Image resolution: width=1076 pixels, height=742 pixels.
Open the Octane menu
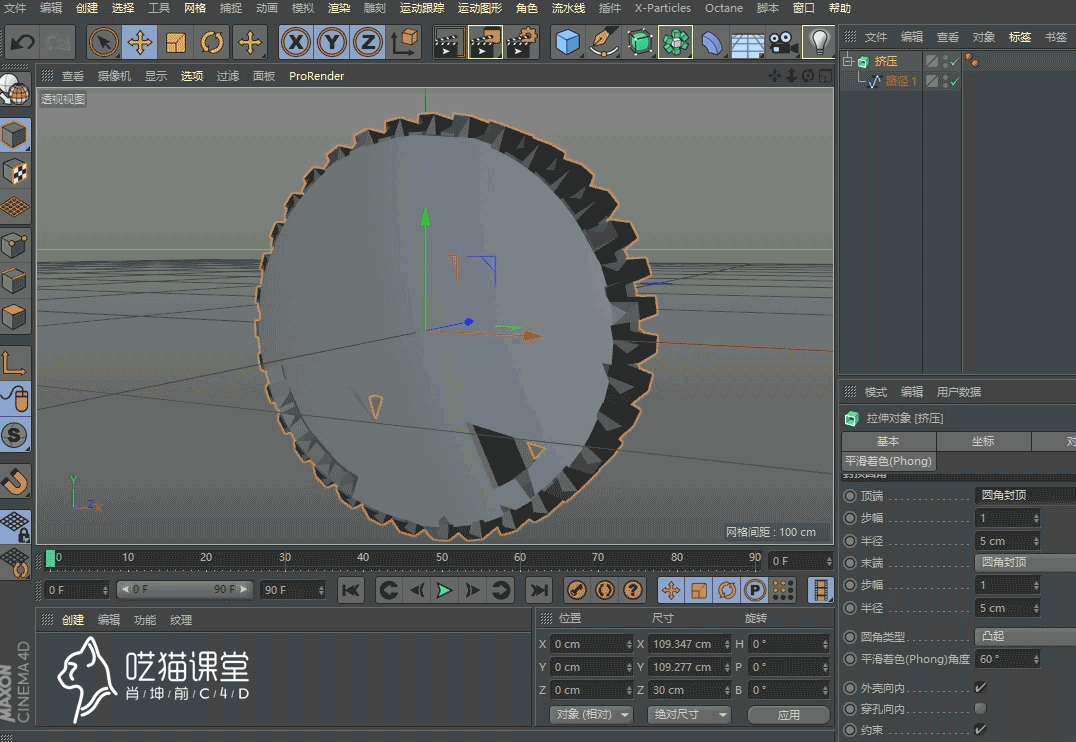[x=723, y=8]
